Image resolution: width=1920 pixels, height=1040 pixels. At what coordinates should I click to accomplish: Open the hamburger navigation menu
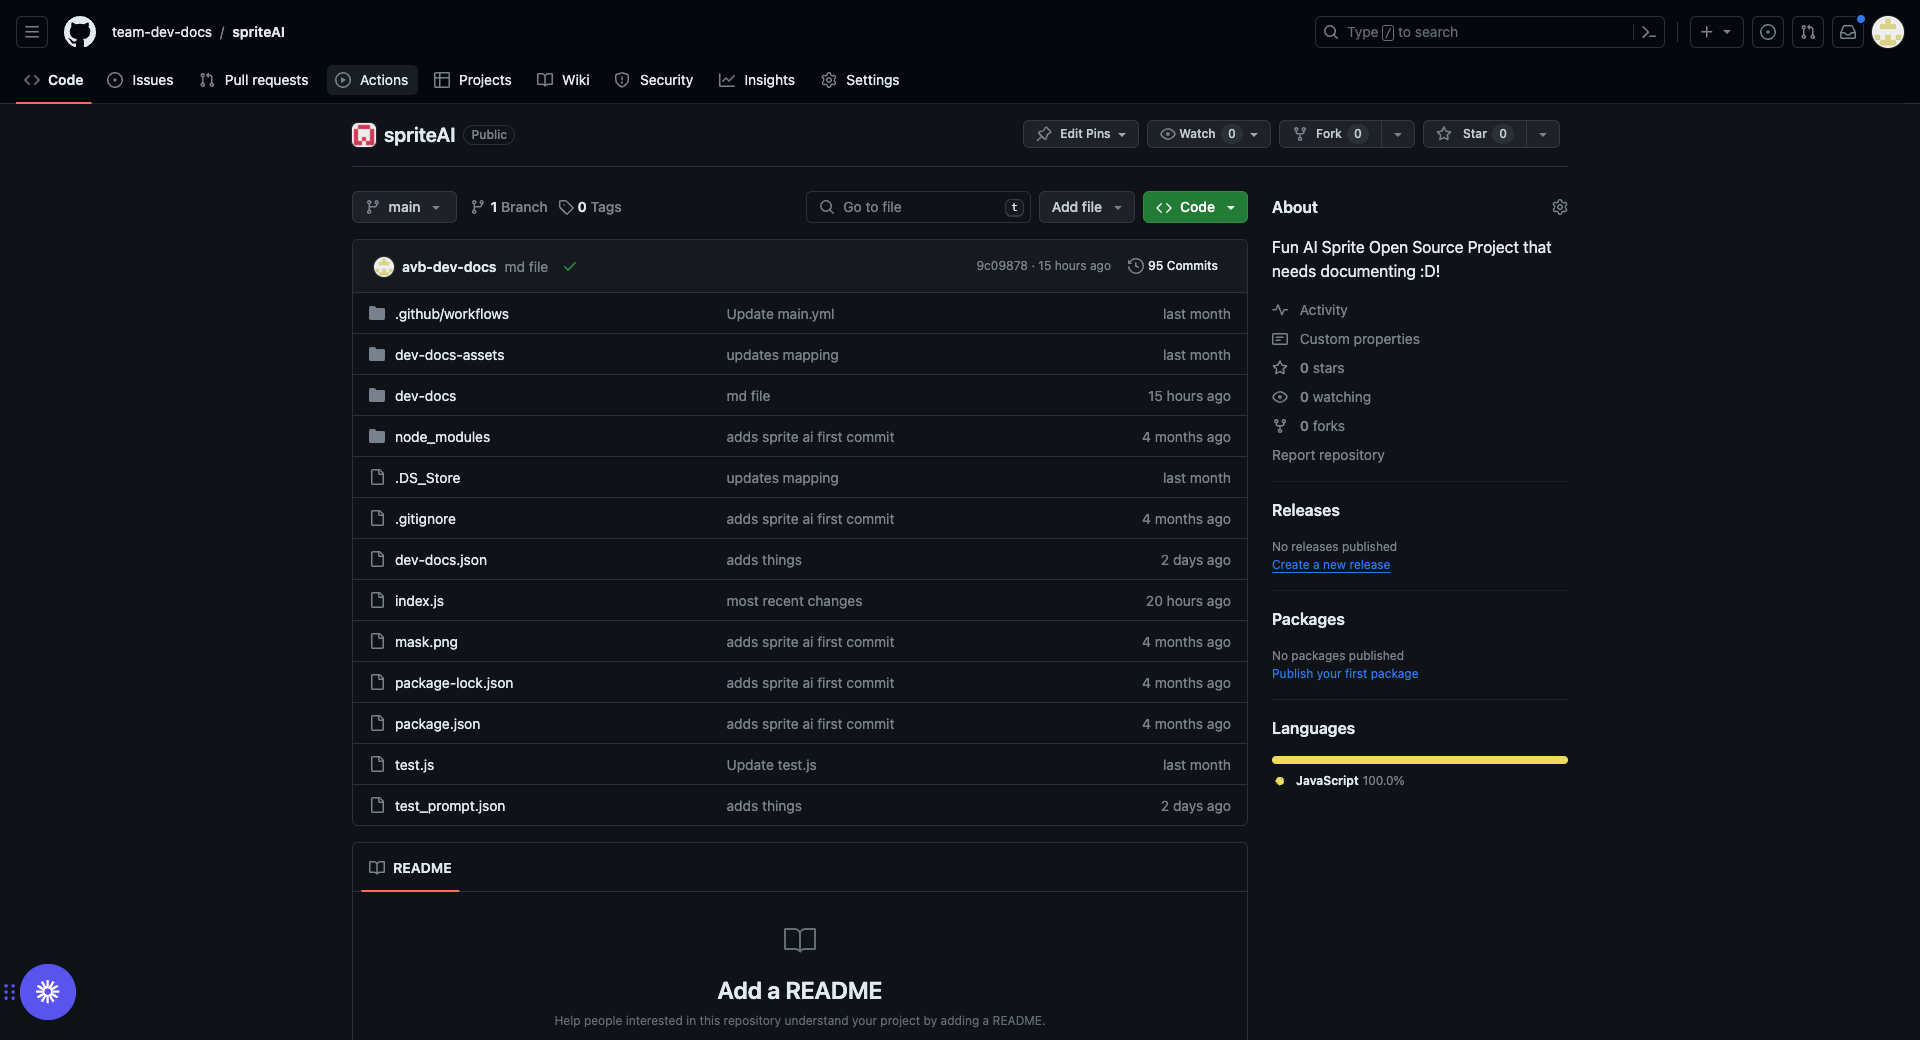click(x=32, y=32)
